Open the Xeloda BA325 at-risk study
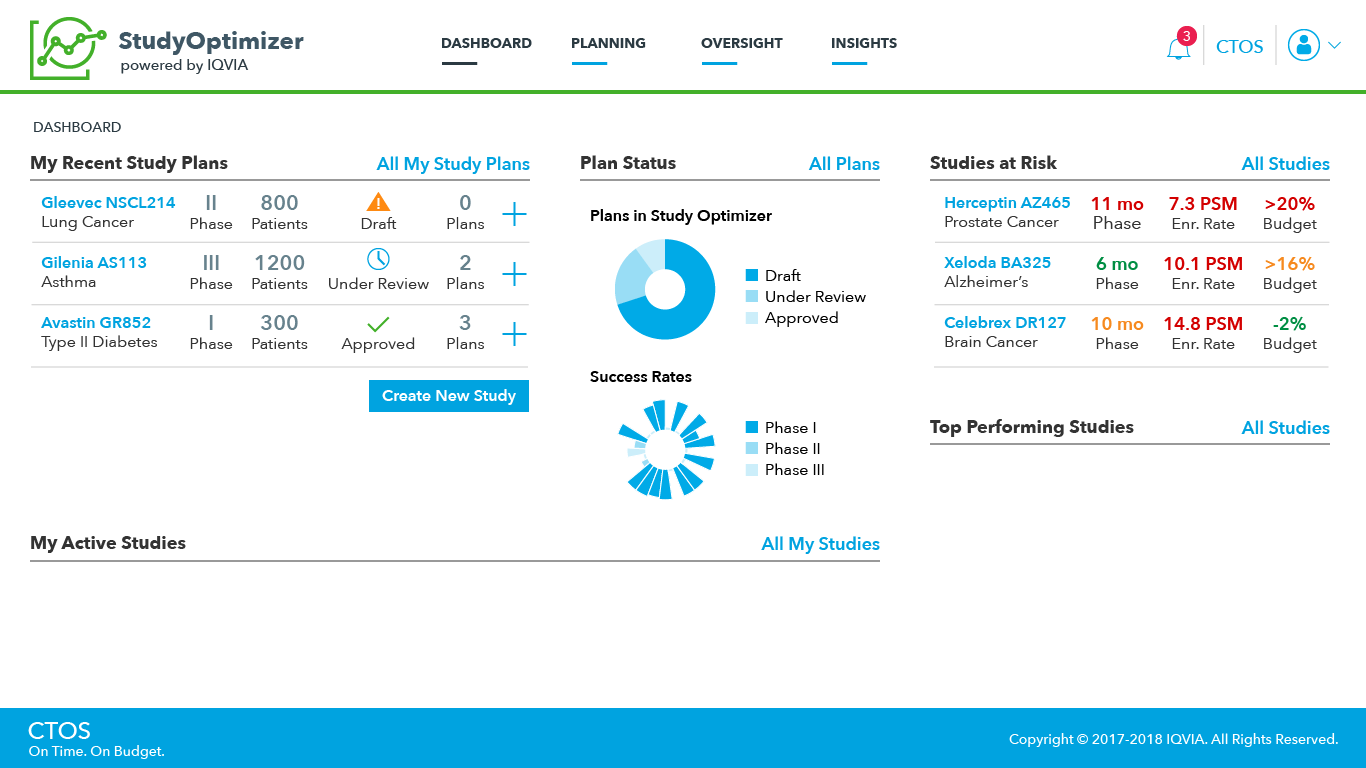Viewport: 1366px width, 768px height. coord(998,262)
